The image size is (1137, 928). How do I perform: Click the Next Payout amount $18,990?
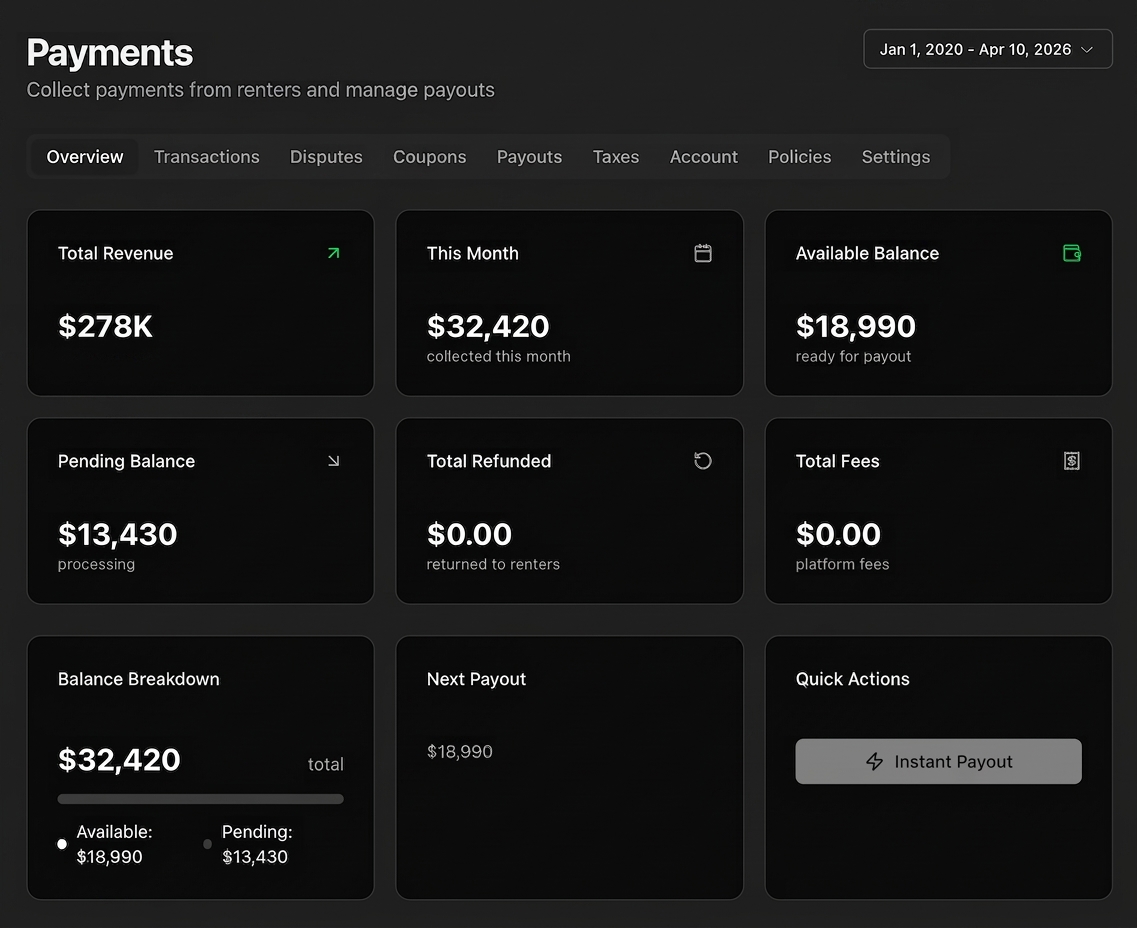click(x=460, y=751)
